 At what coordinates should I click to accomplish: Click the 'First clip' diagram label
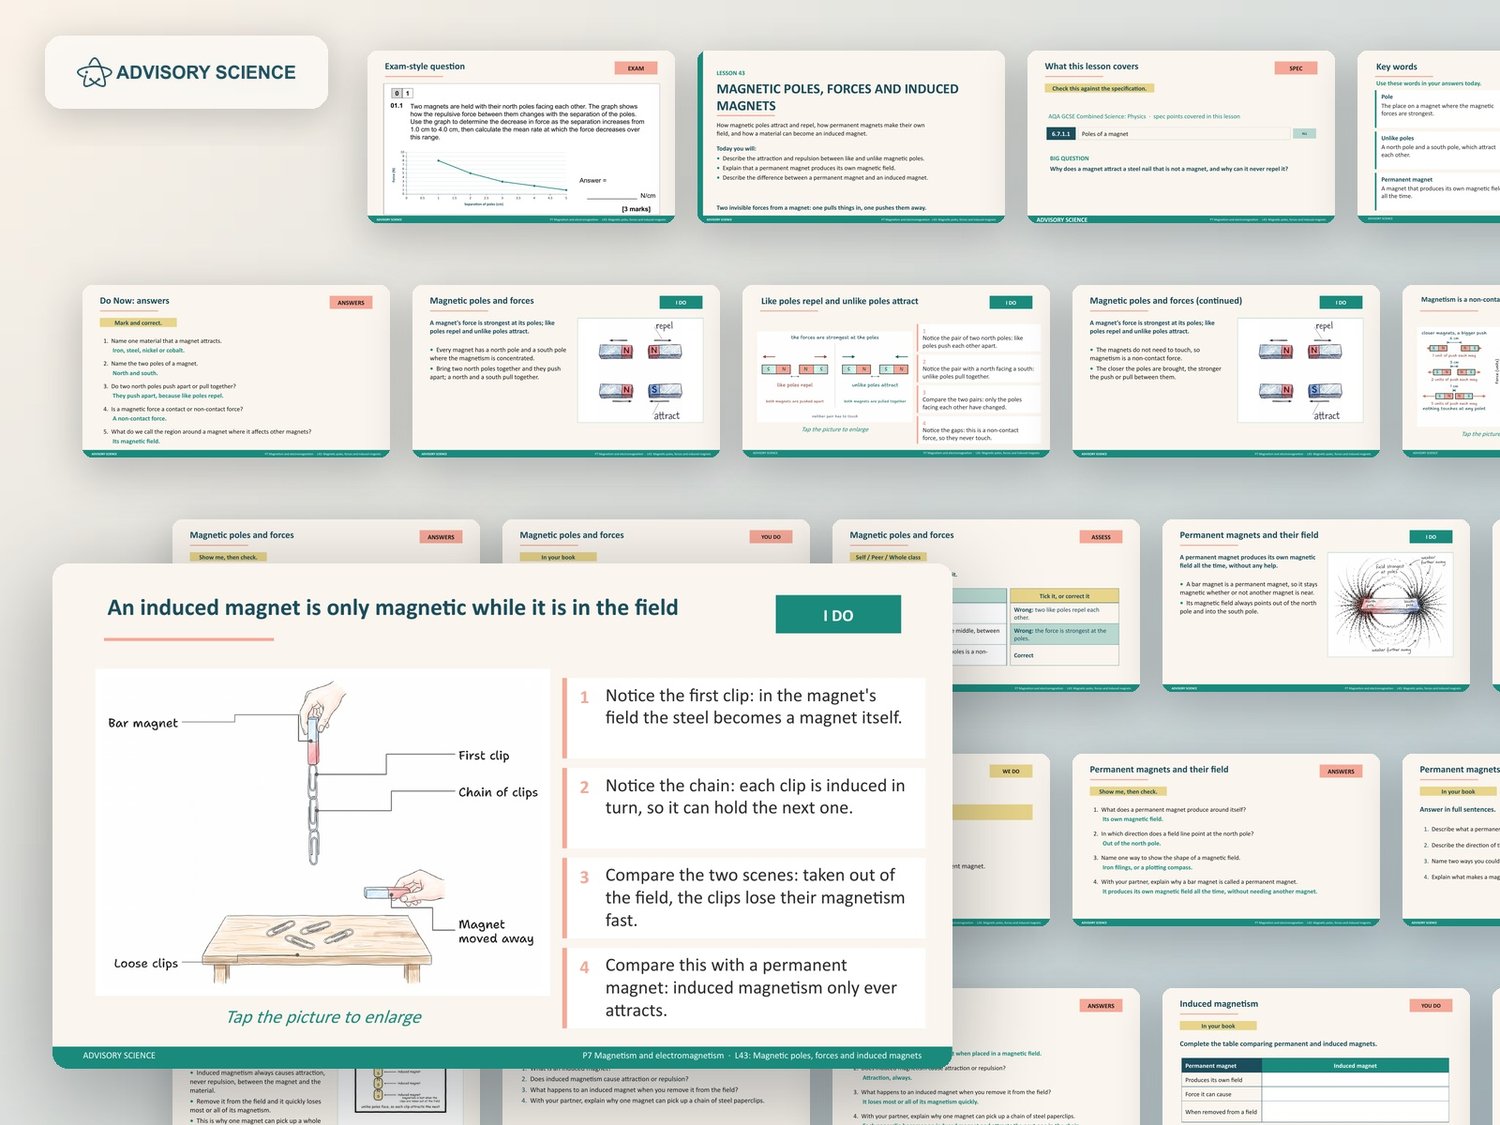484,755
